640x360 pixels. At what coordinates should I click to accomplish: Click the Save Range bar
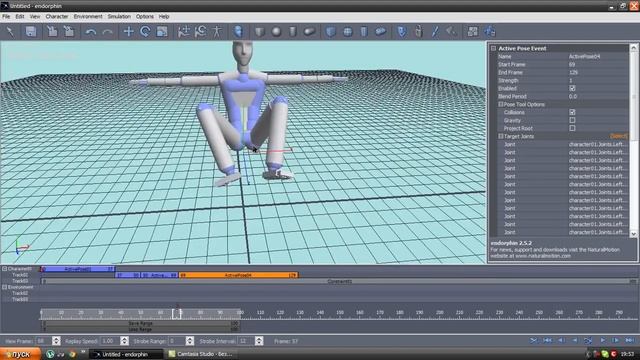pyautogui.click(x=140, y=324)
